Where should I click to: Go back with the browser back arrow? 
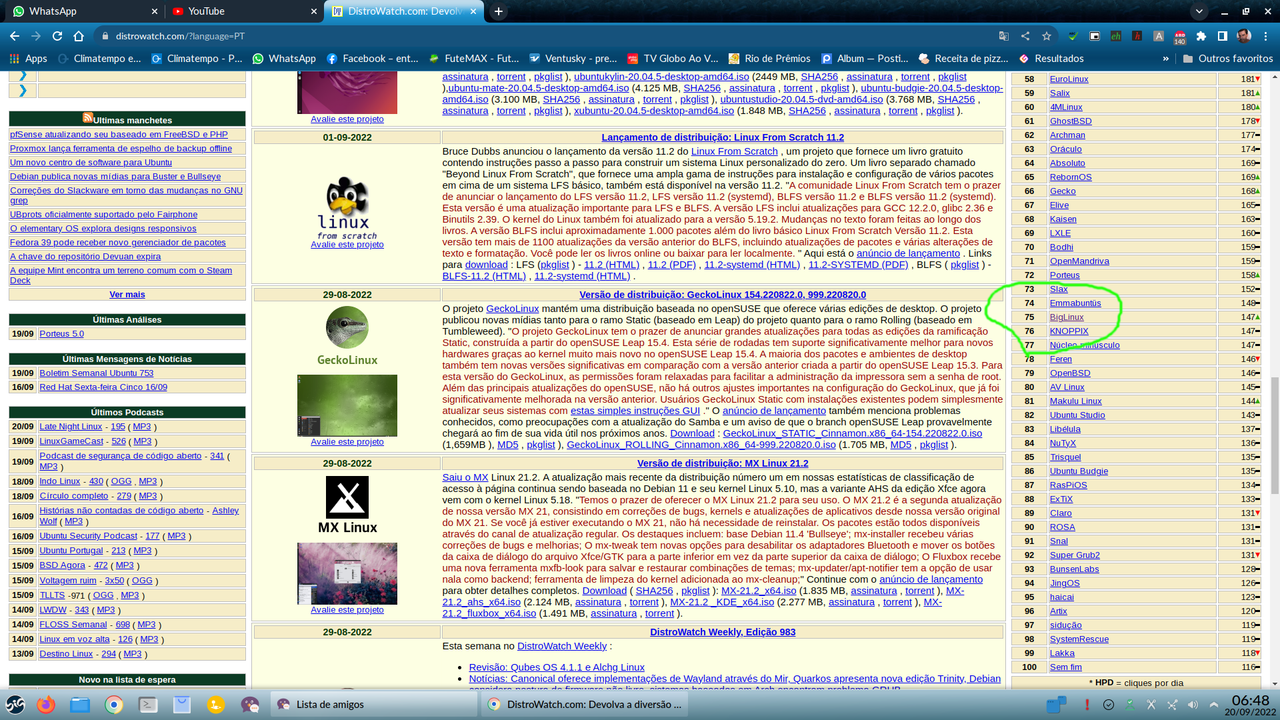(14, 36)
